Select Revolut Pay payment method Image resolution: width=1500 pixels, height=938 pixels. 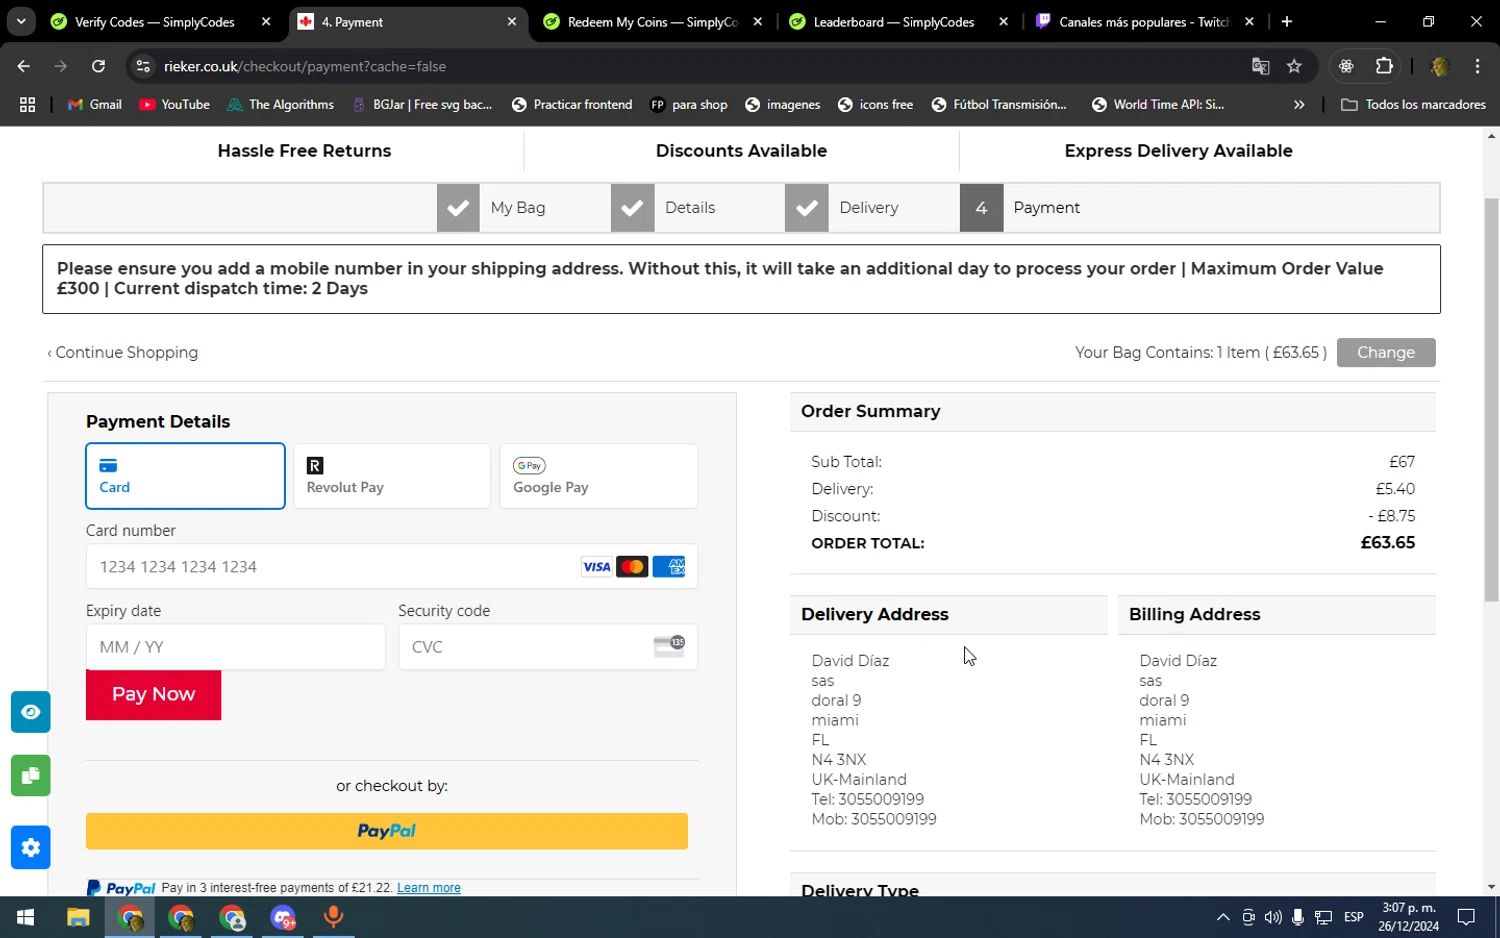pos(392,476)
